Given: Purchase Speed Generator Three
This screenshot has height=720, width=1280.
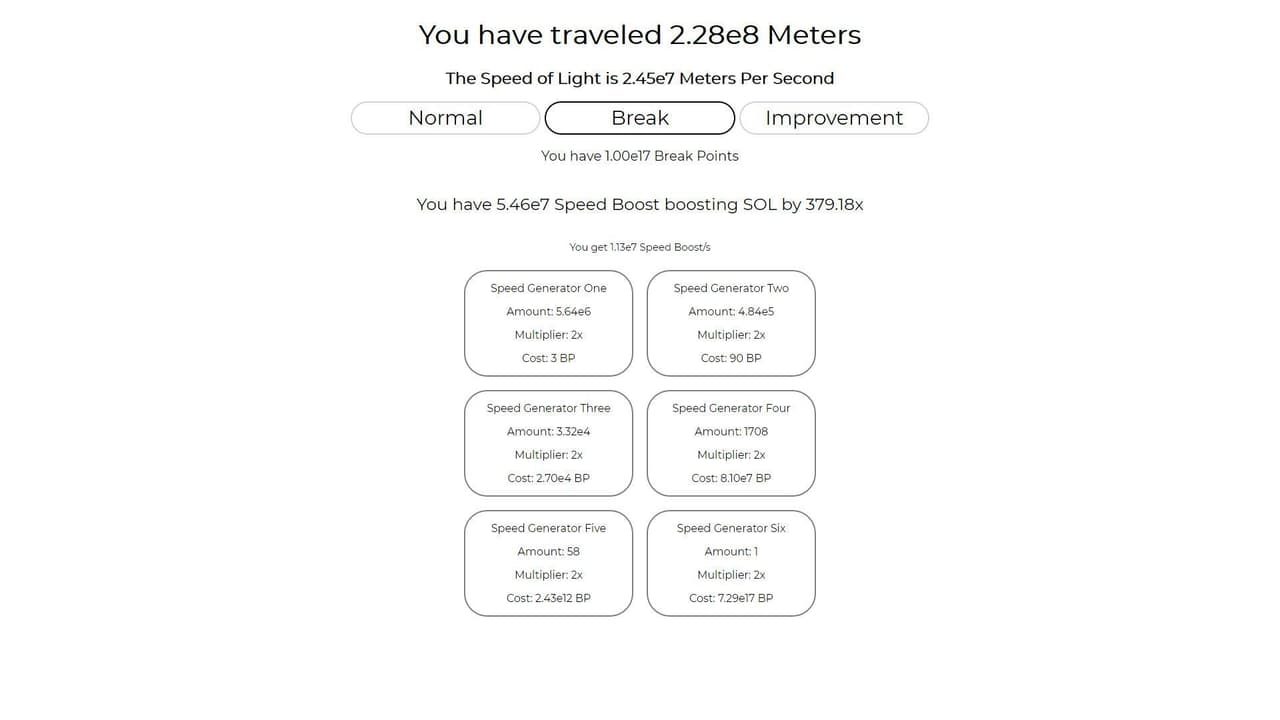Looking at the screenshot, I should [x=548, y=443].
